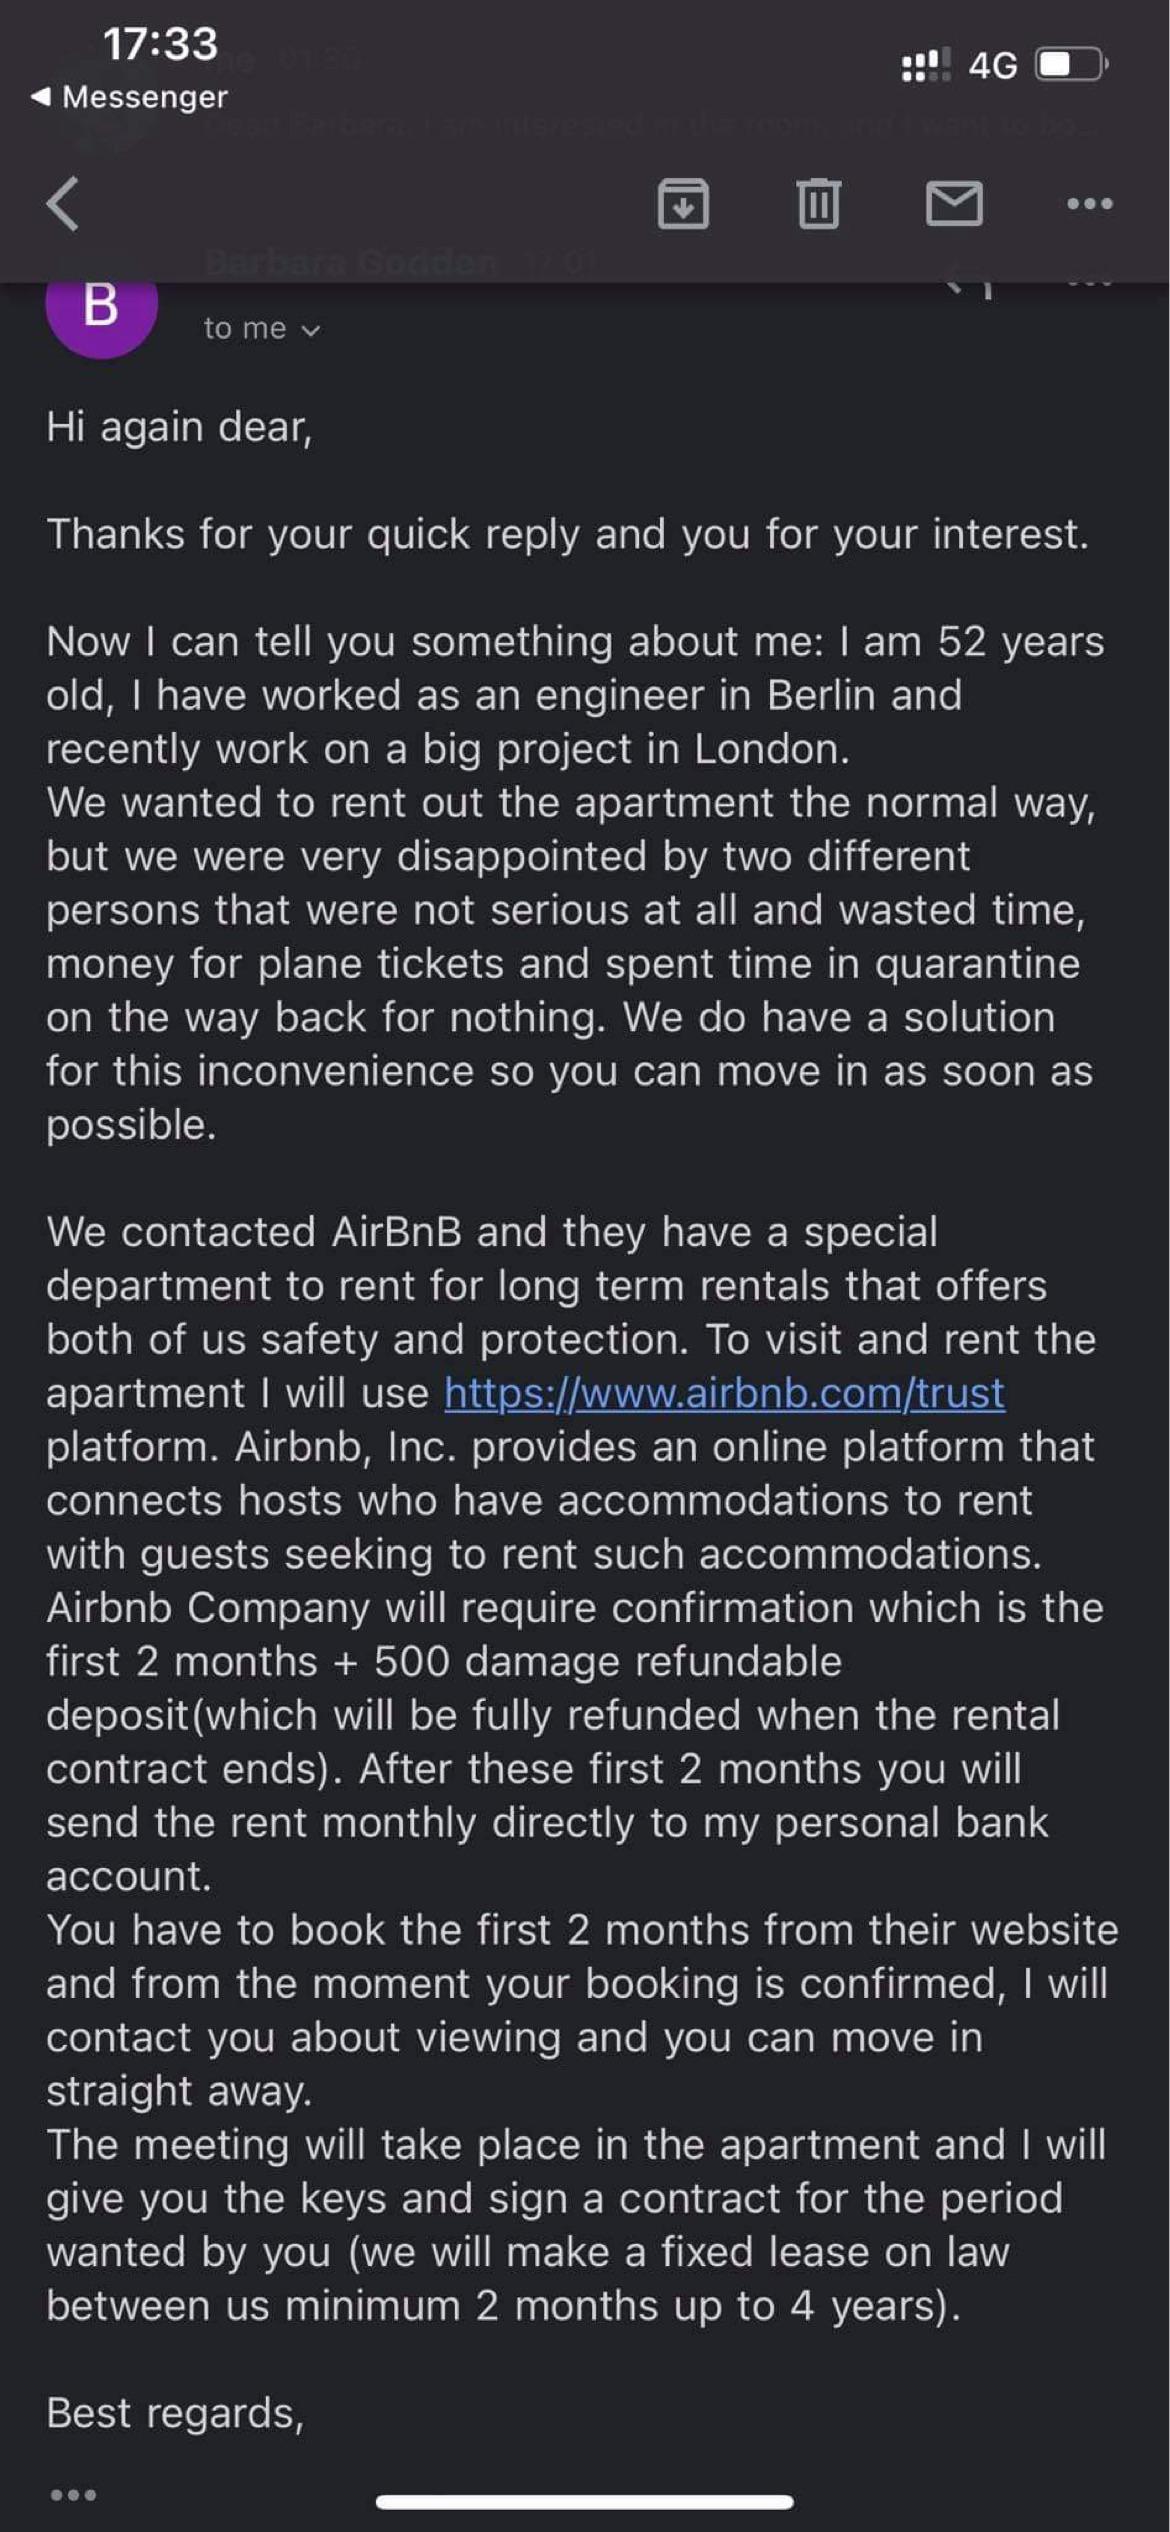The image size is (1170, 2532).
Task: Expand the "to me" recipient details
Action: [262, 329]
